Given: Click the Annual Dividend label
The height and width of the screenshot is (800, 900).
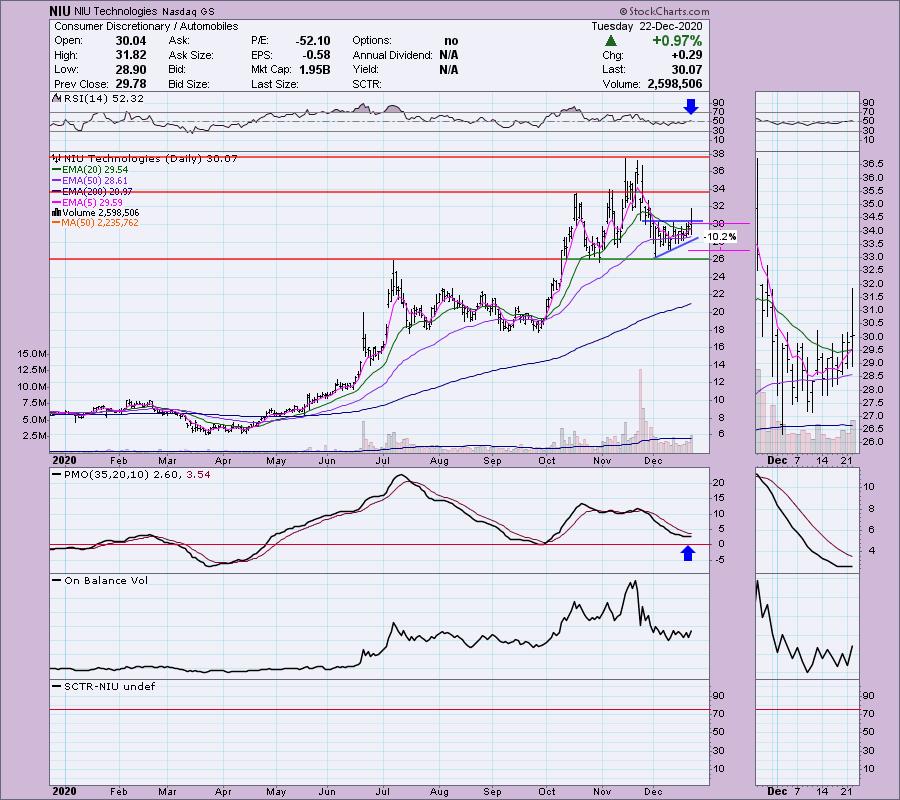Looking at the screenshot, I should coord(393,55).
